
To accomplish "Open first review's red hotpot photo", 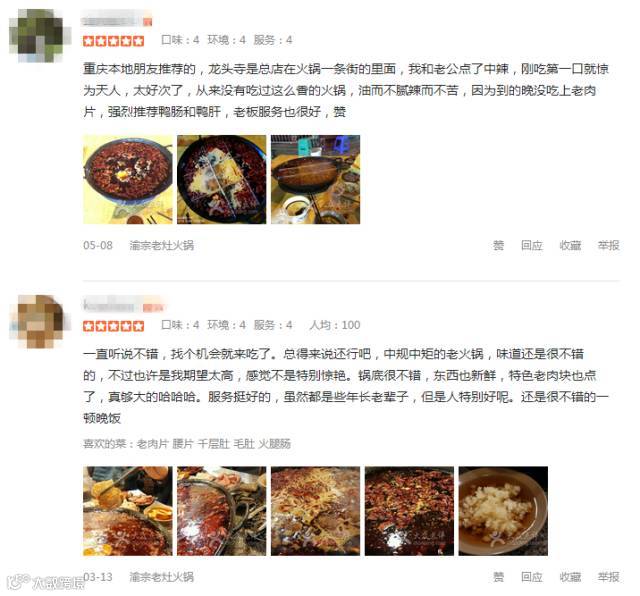I will [128, 180].
